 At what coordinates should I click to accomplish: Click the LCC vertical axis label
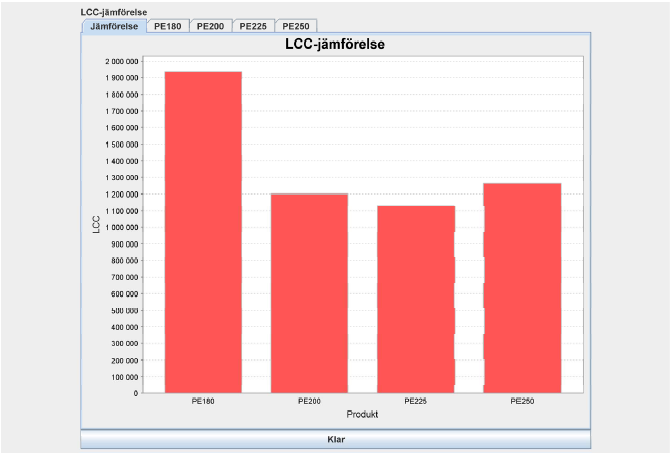point(96,225)
